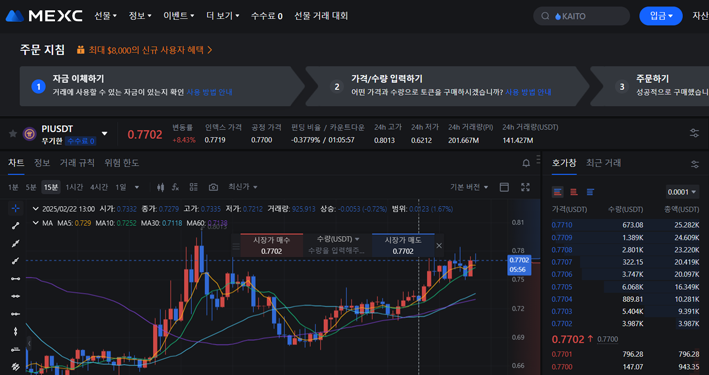The image size is (709, 375).
Task: Open the 수수료 0 menu item
Action: click(x=267, y=16)
